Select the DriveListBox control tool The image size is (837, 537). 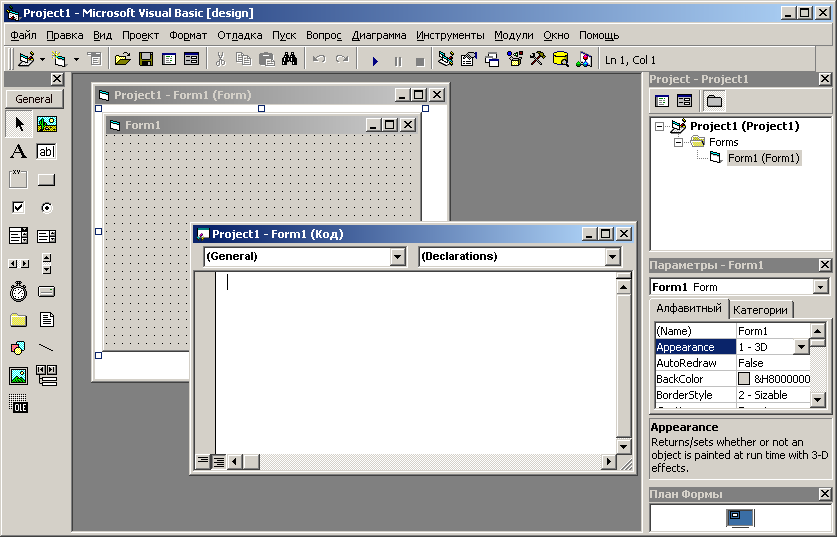pyautogui.click(x=47, y=291)
